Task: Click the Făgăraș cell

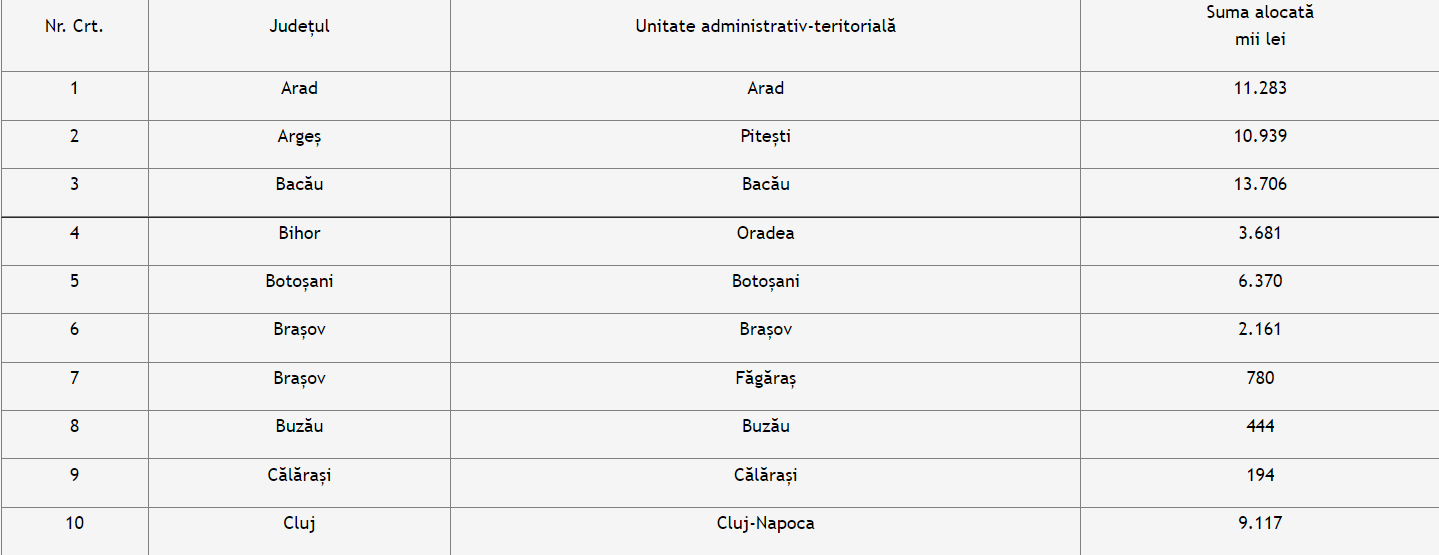Action: tap(765, 378)
